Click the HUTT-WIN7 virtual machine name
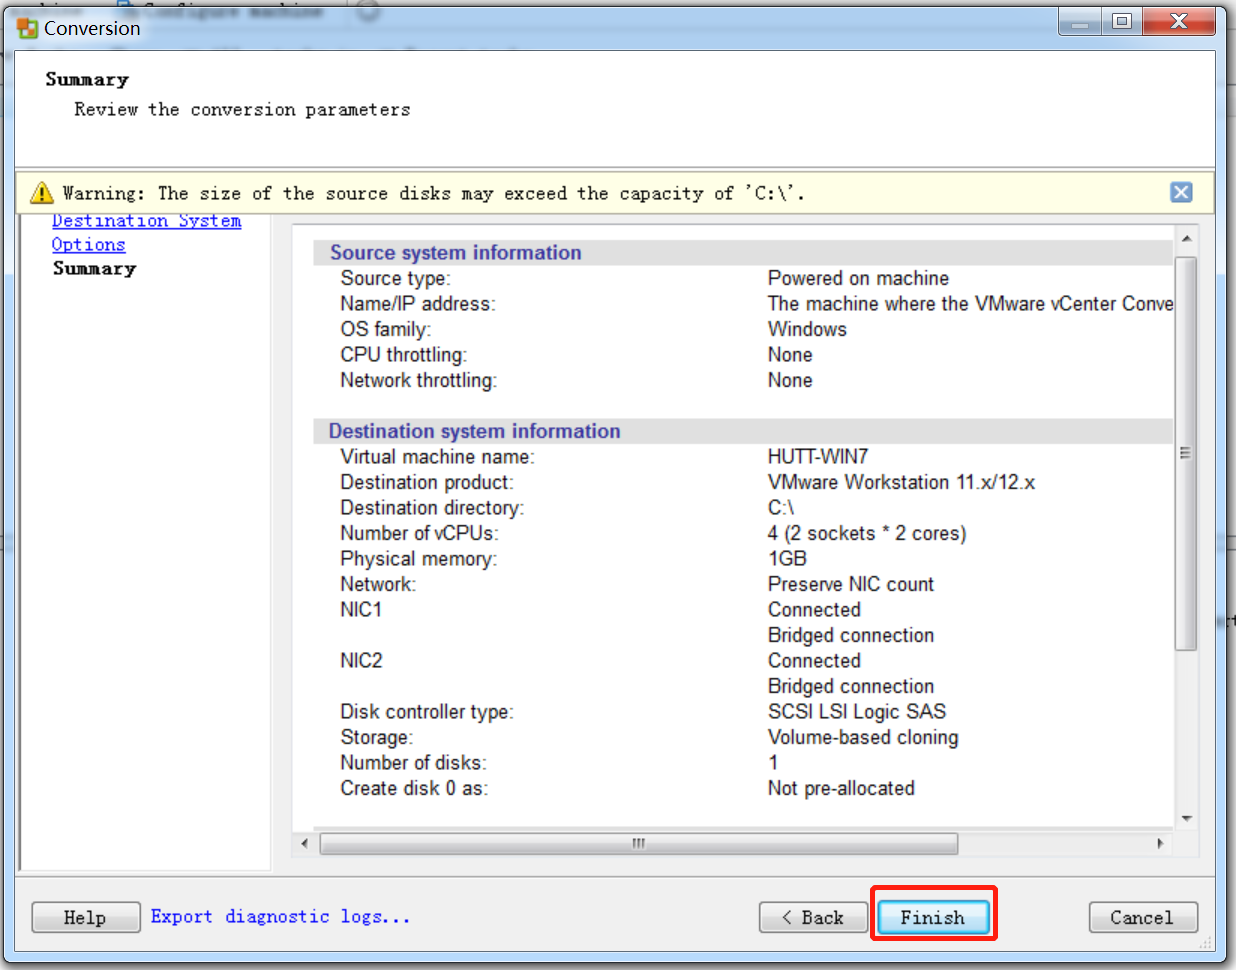This screenshot has width=1236, height=970. click(x=818, y=456)
